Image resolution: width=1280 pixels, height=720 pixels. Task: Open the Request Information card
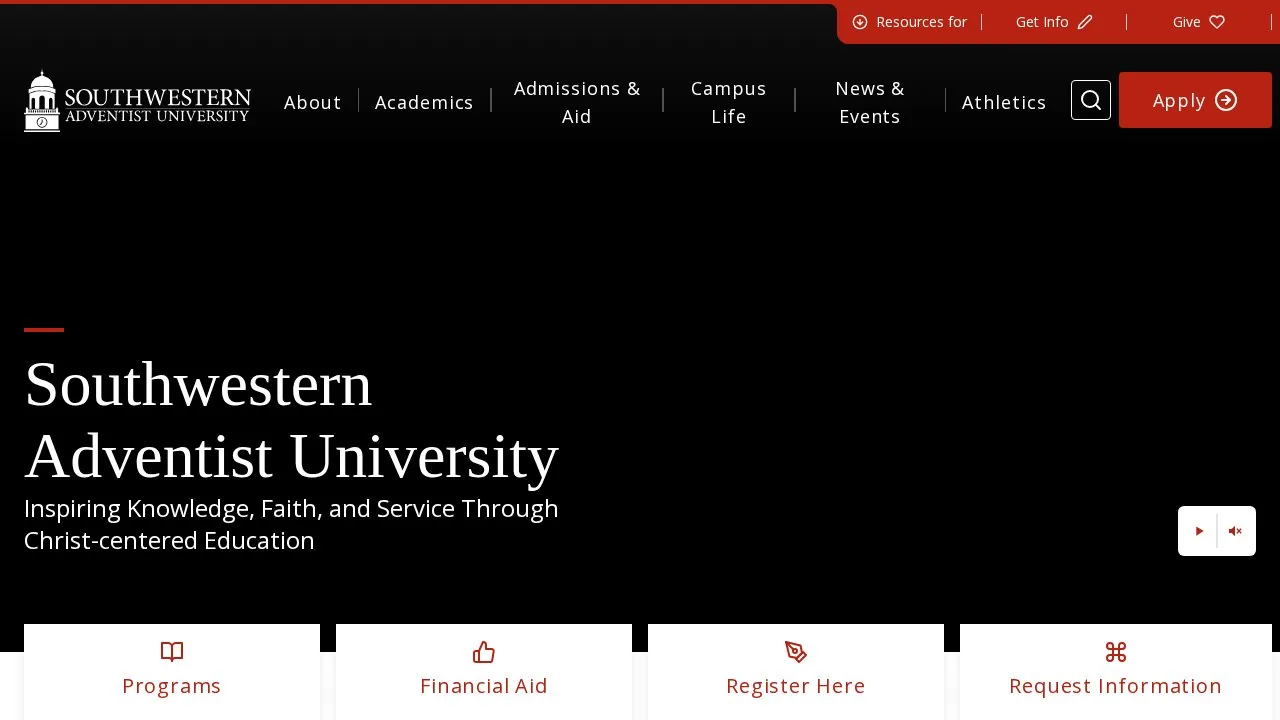tap(1116, 672)
